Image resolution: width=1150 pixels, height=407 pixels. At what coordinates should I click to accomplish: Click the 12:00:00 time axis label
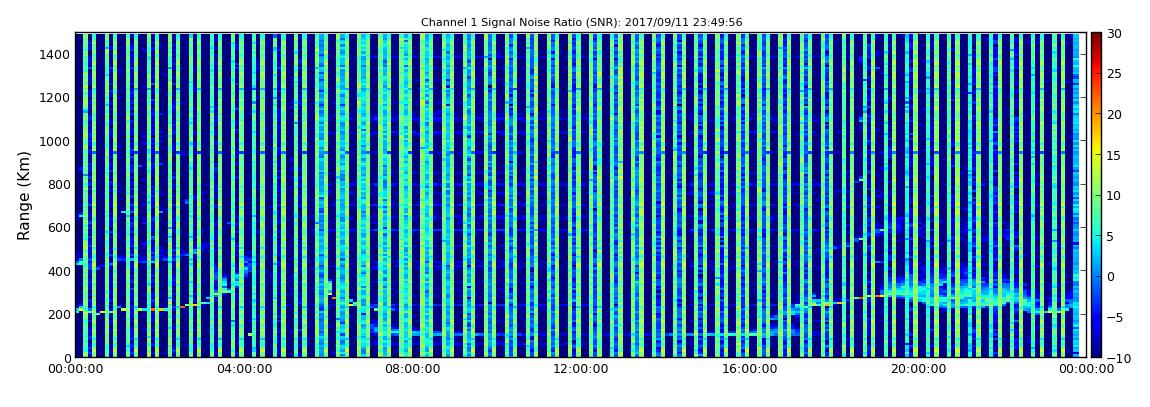(580, 370)
